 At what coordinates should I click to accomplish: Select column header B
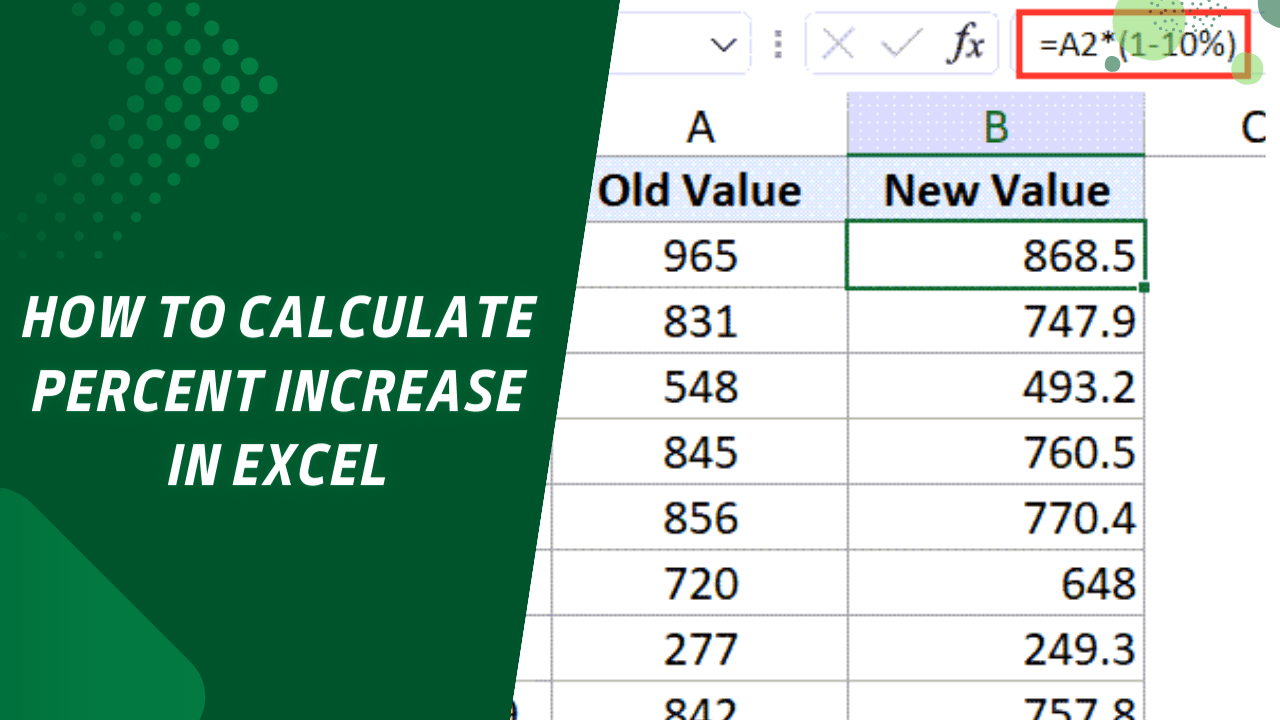996,127
